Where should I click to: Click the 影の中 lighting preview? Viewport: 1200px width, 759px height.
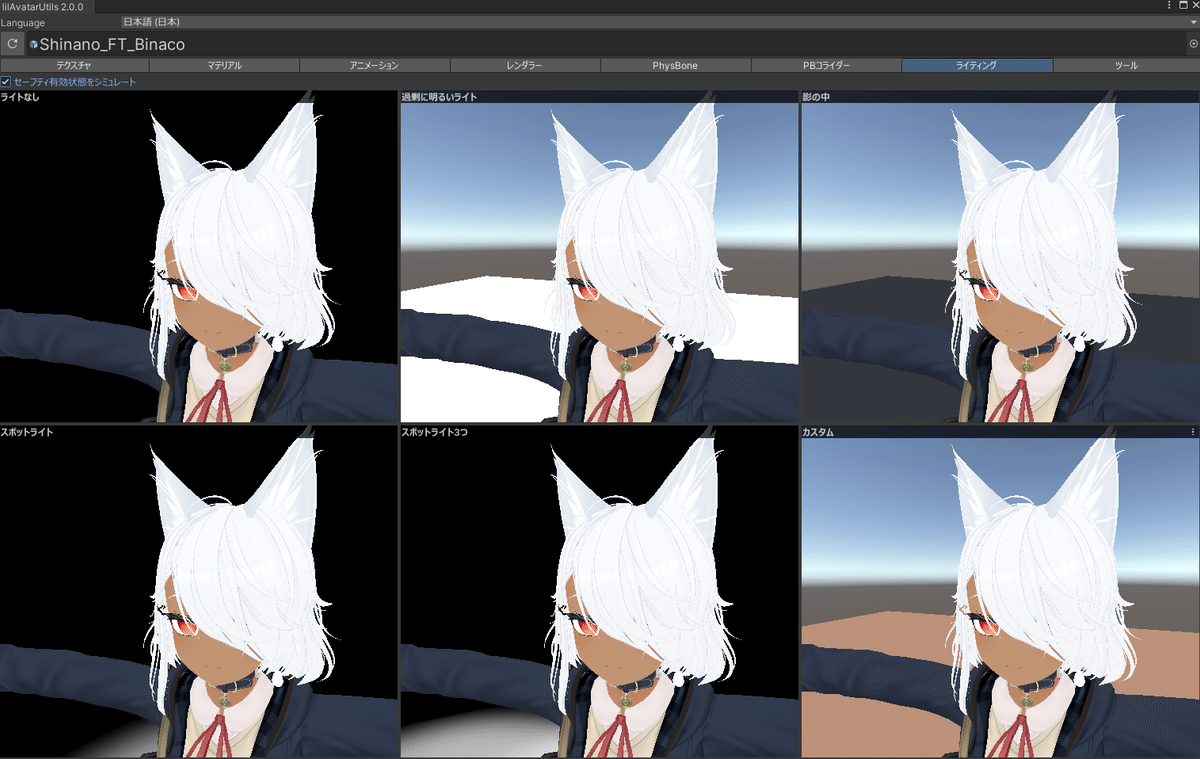(x=1000, y=255)
